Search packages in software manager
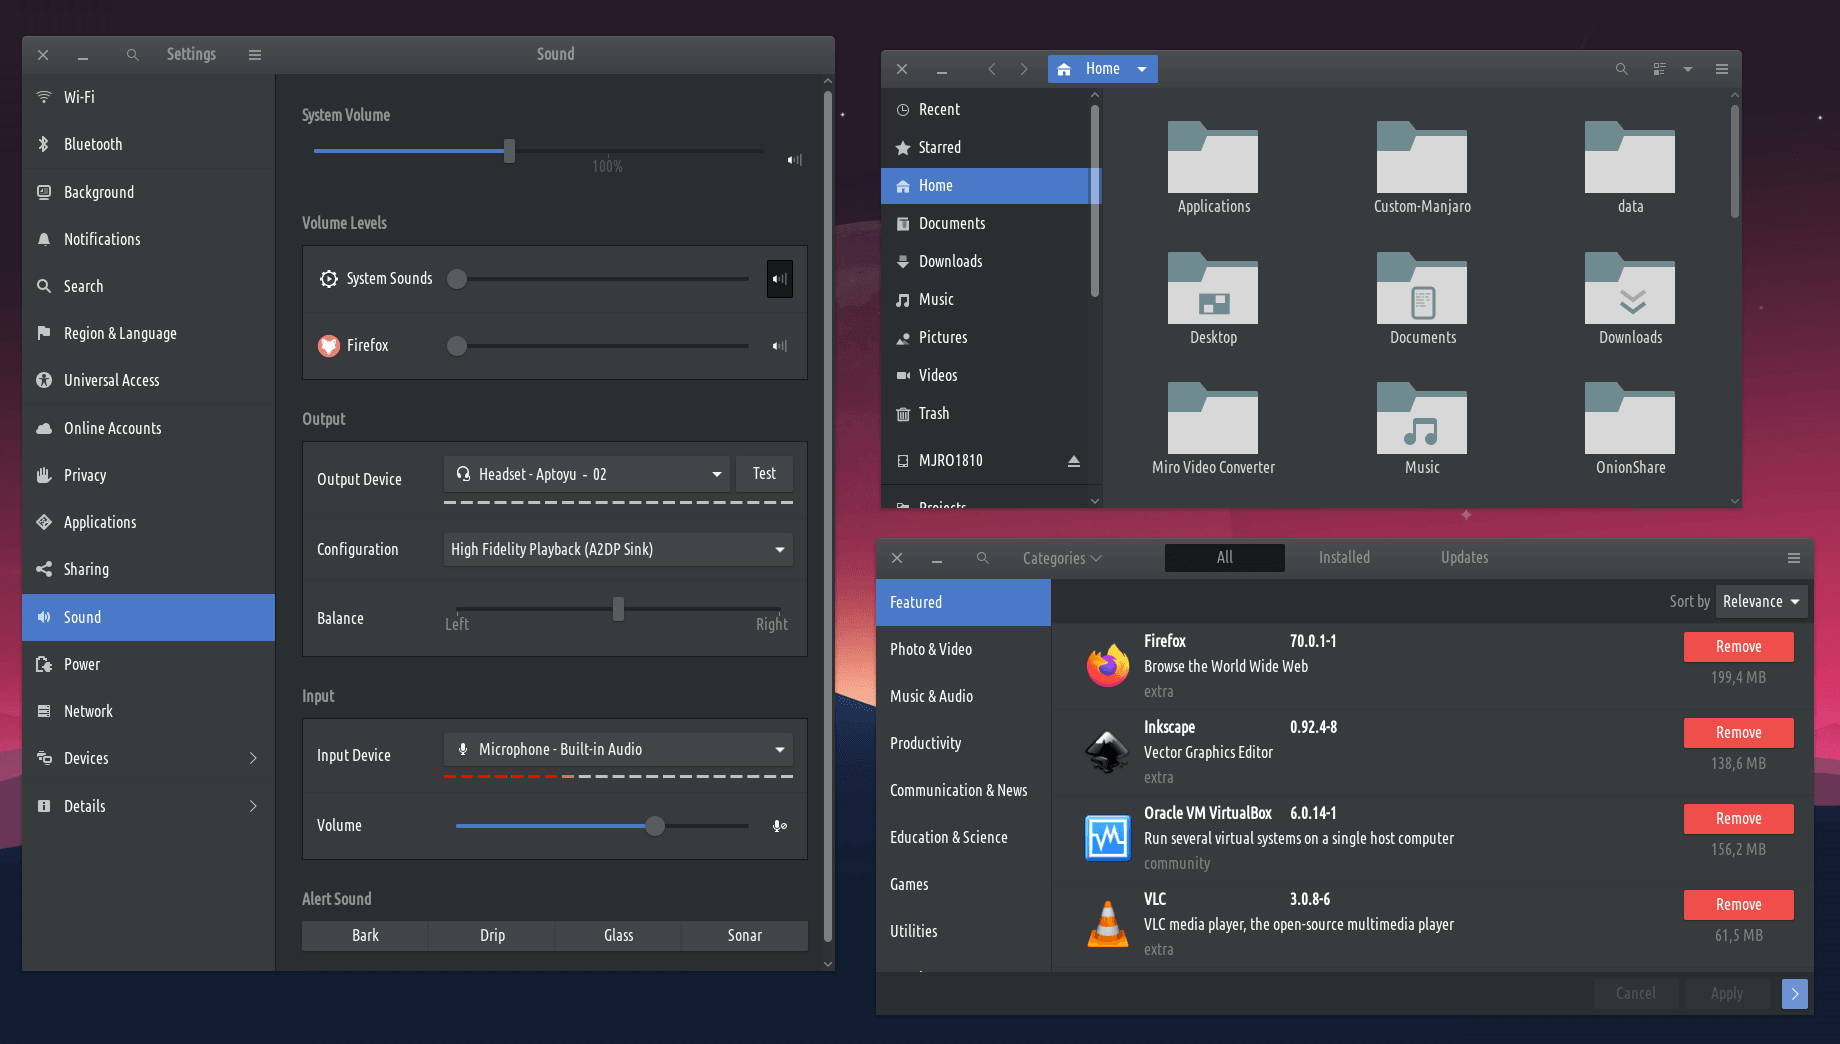The width and height of the screenshot is (1840, 1044). pos(982,558)
